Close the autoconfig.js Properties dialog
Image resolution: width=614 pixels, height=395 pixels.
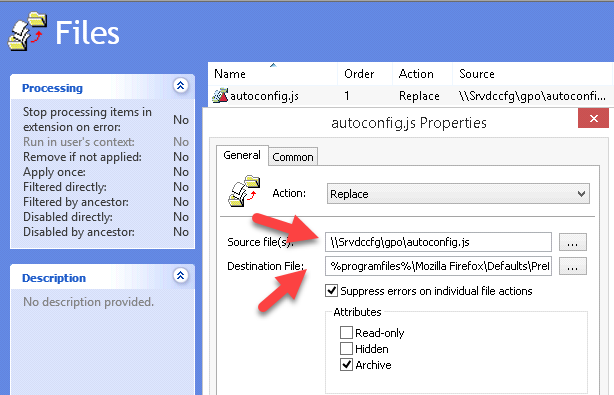(x=594, y=118)
